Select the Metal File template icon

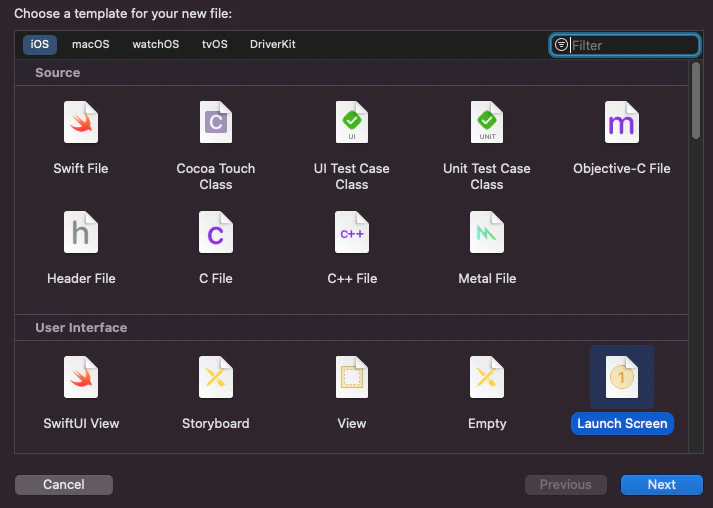(x=487, y=232)
